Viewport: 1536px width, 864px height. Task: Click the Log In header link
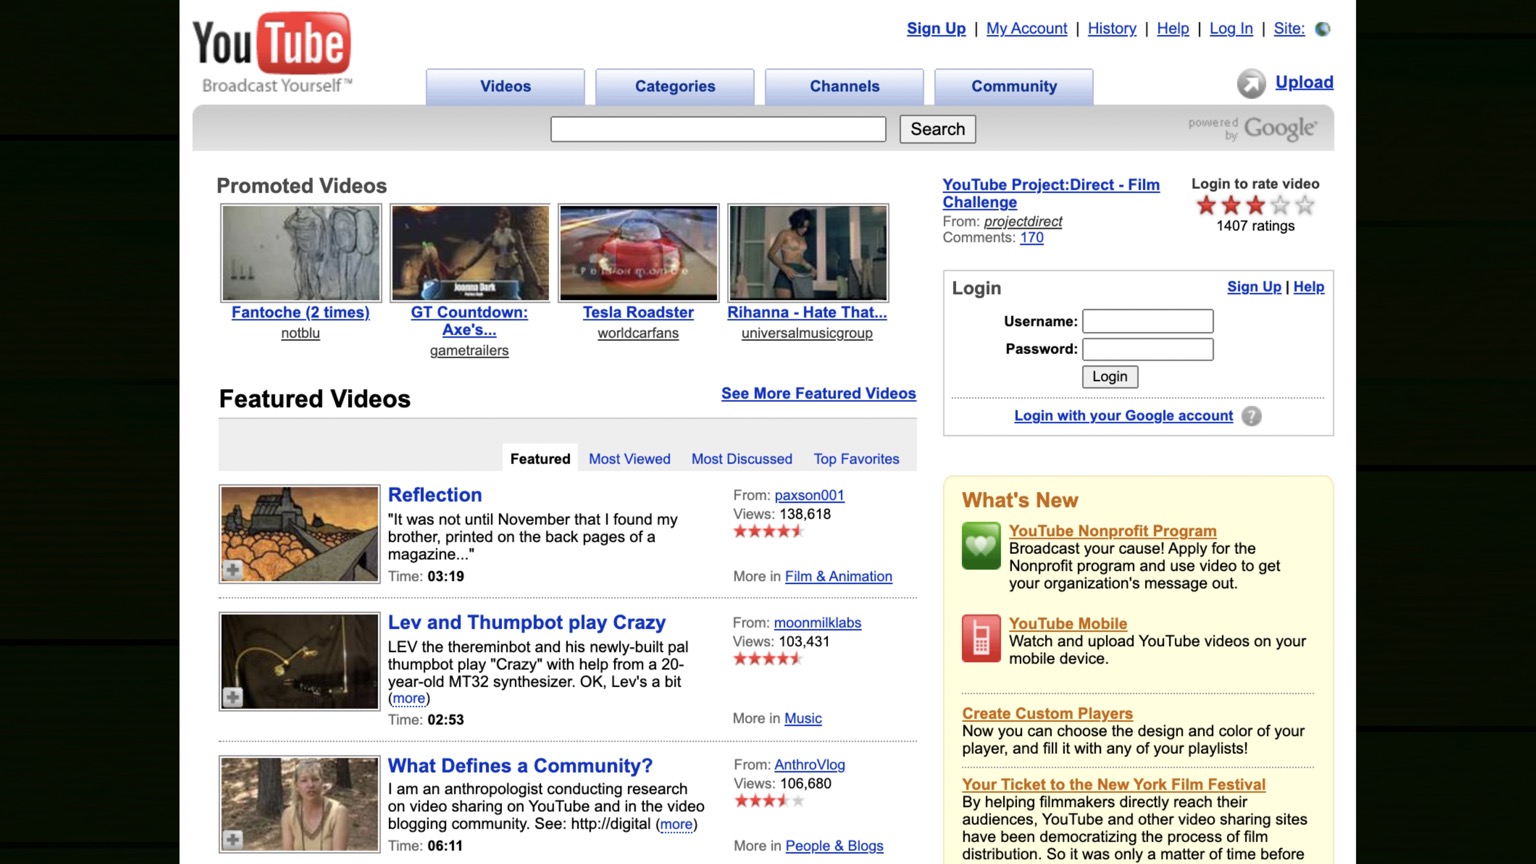pos(1231,29)
